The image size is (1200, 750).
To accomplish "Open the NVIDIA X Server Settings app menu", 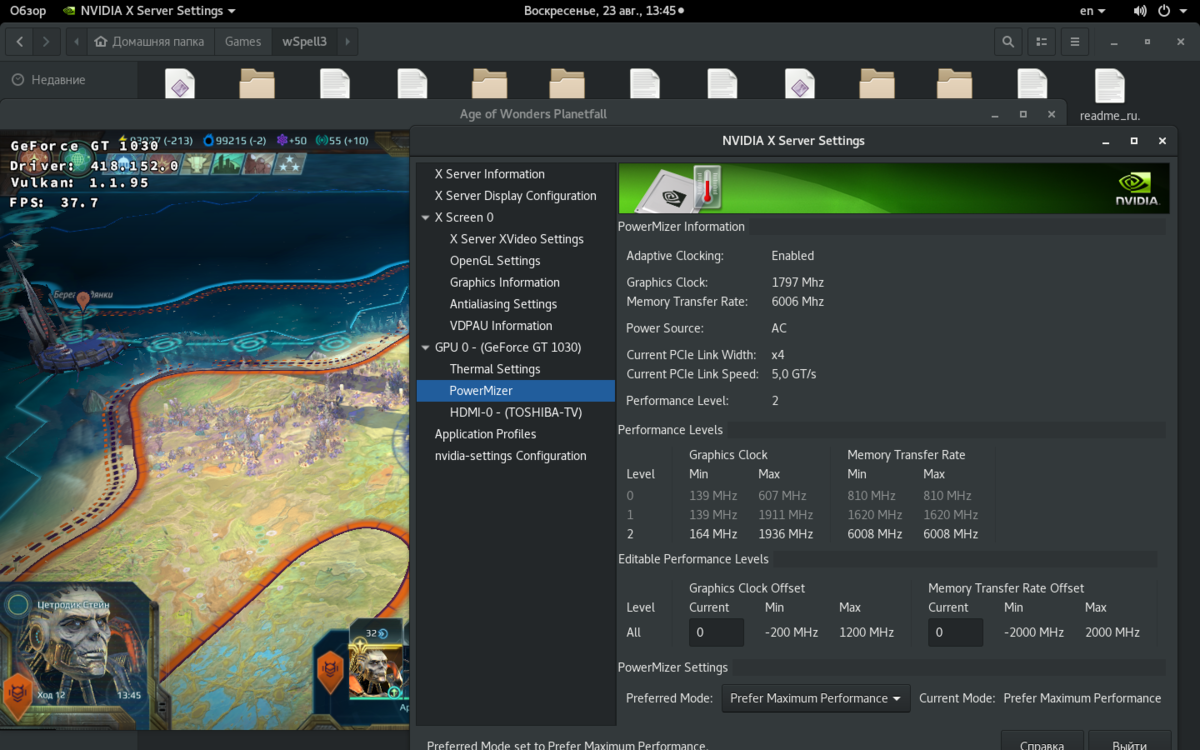I will tap(149, 11).
